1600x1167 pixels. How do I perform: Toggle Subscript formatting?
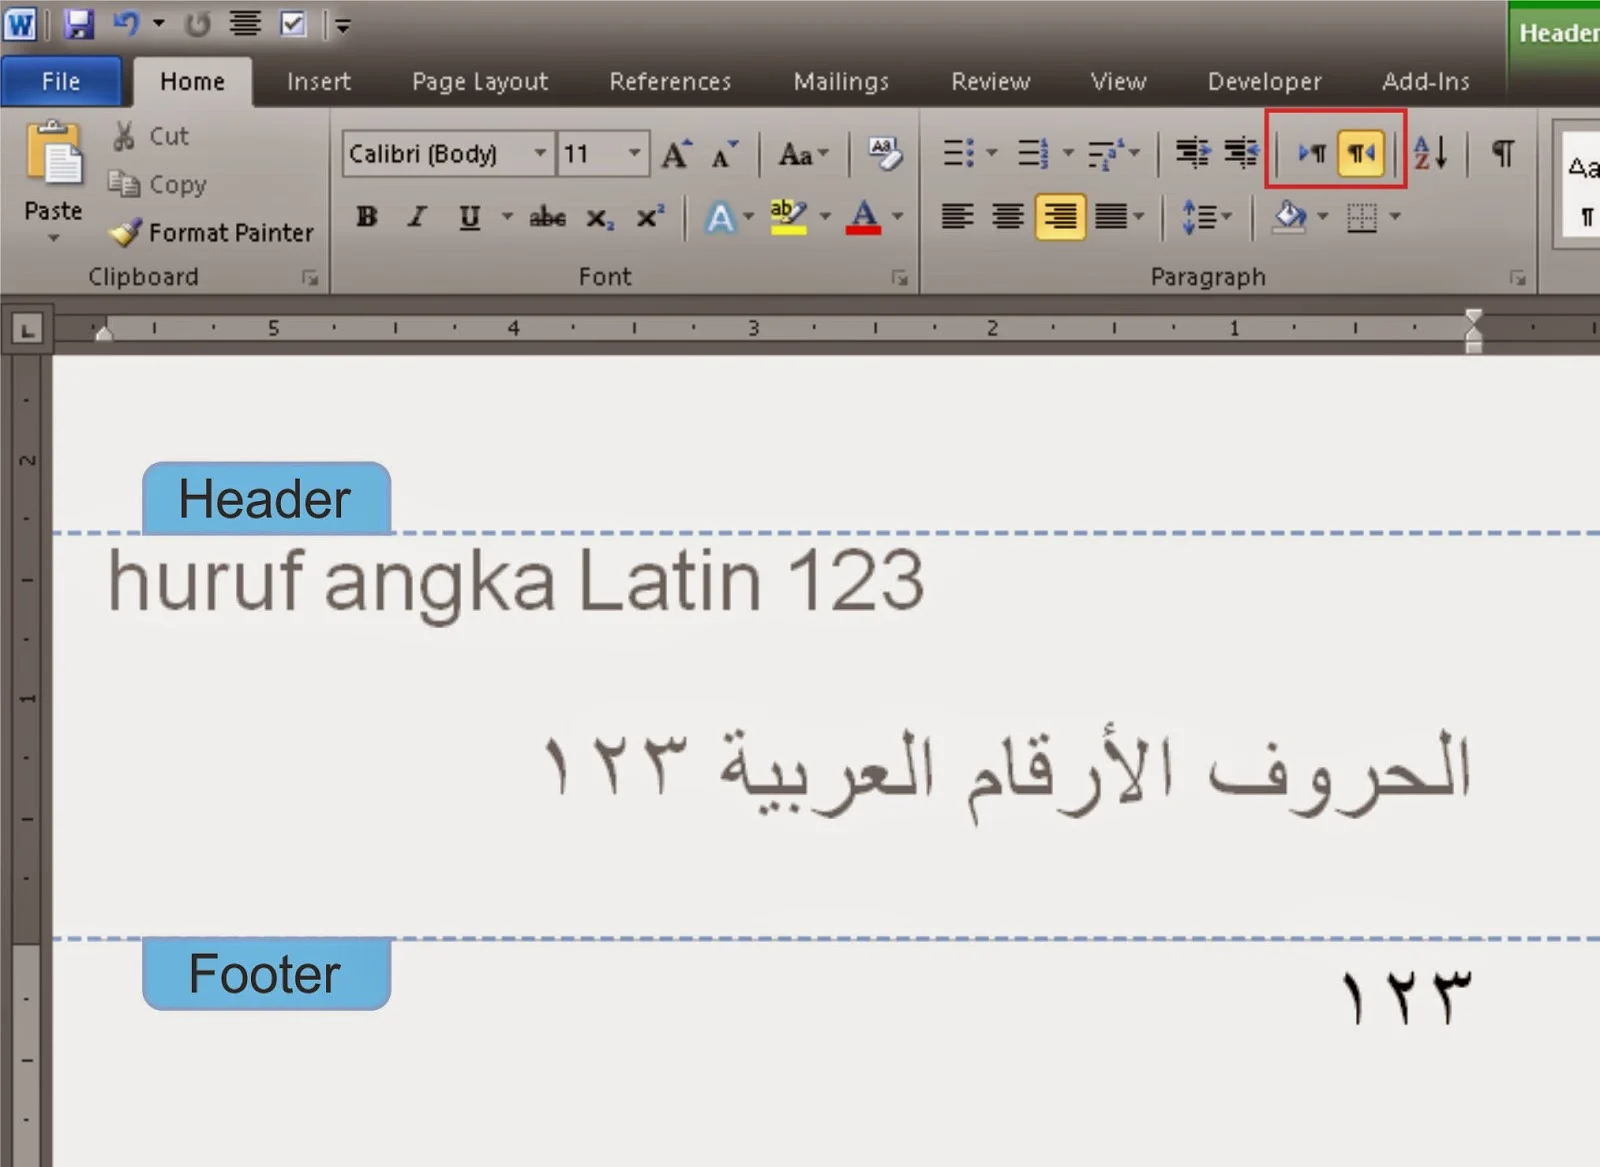[600, 217]
